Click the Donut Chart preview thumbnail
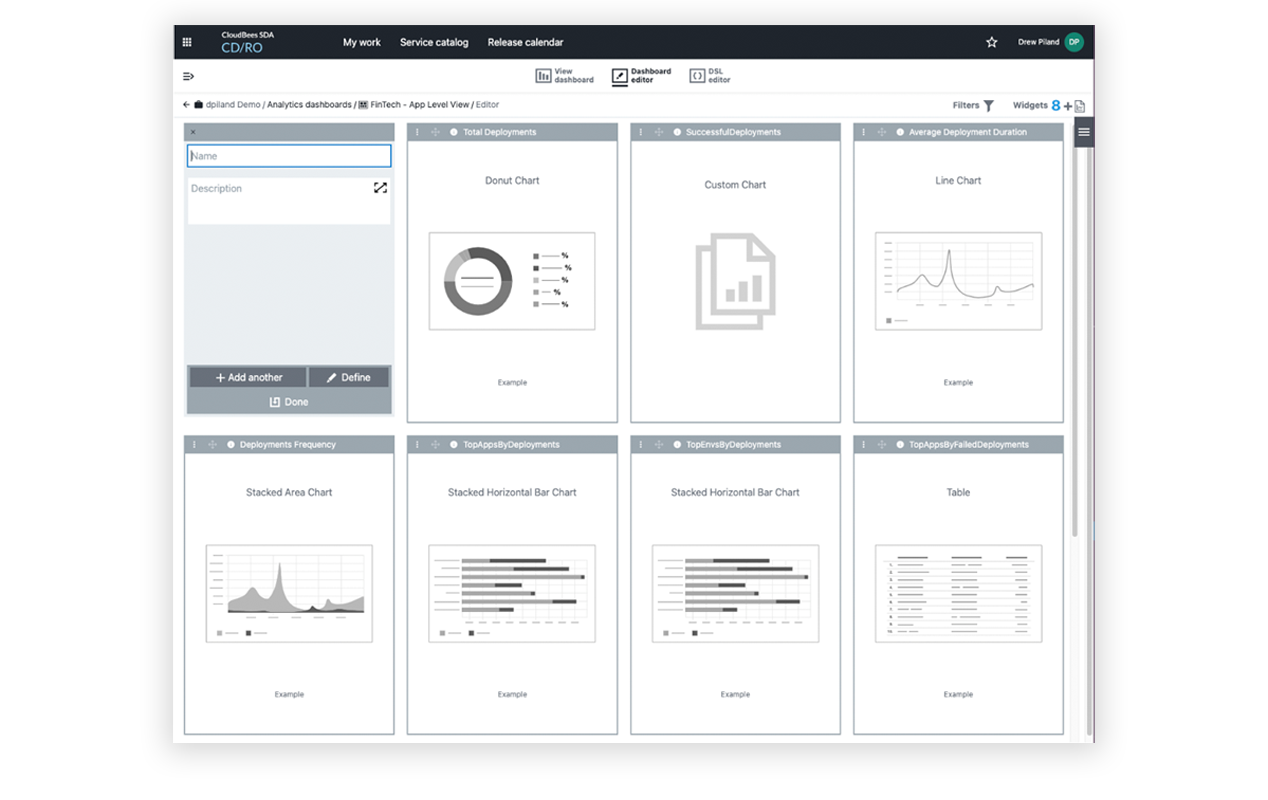The image size is (1268, 800). [512, 281]
